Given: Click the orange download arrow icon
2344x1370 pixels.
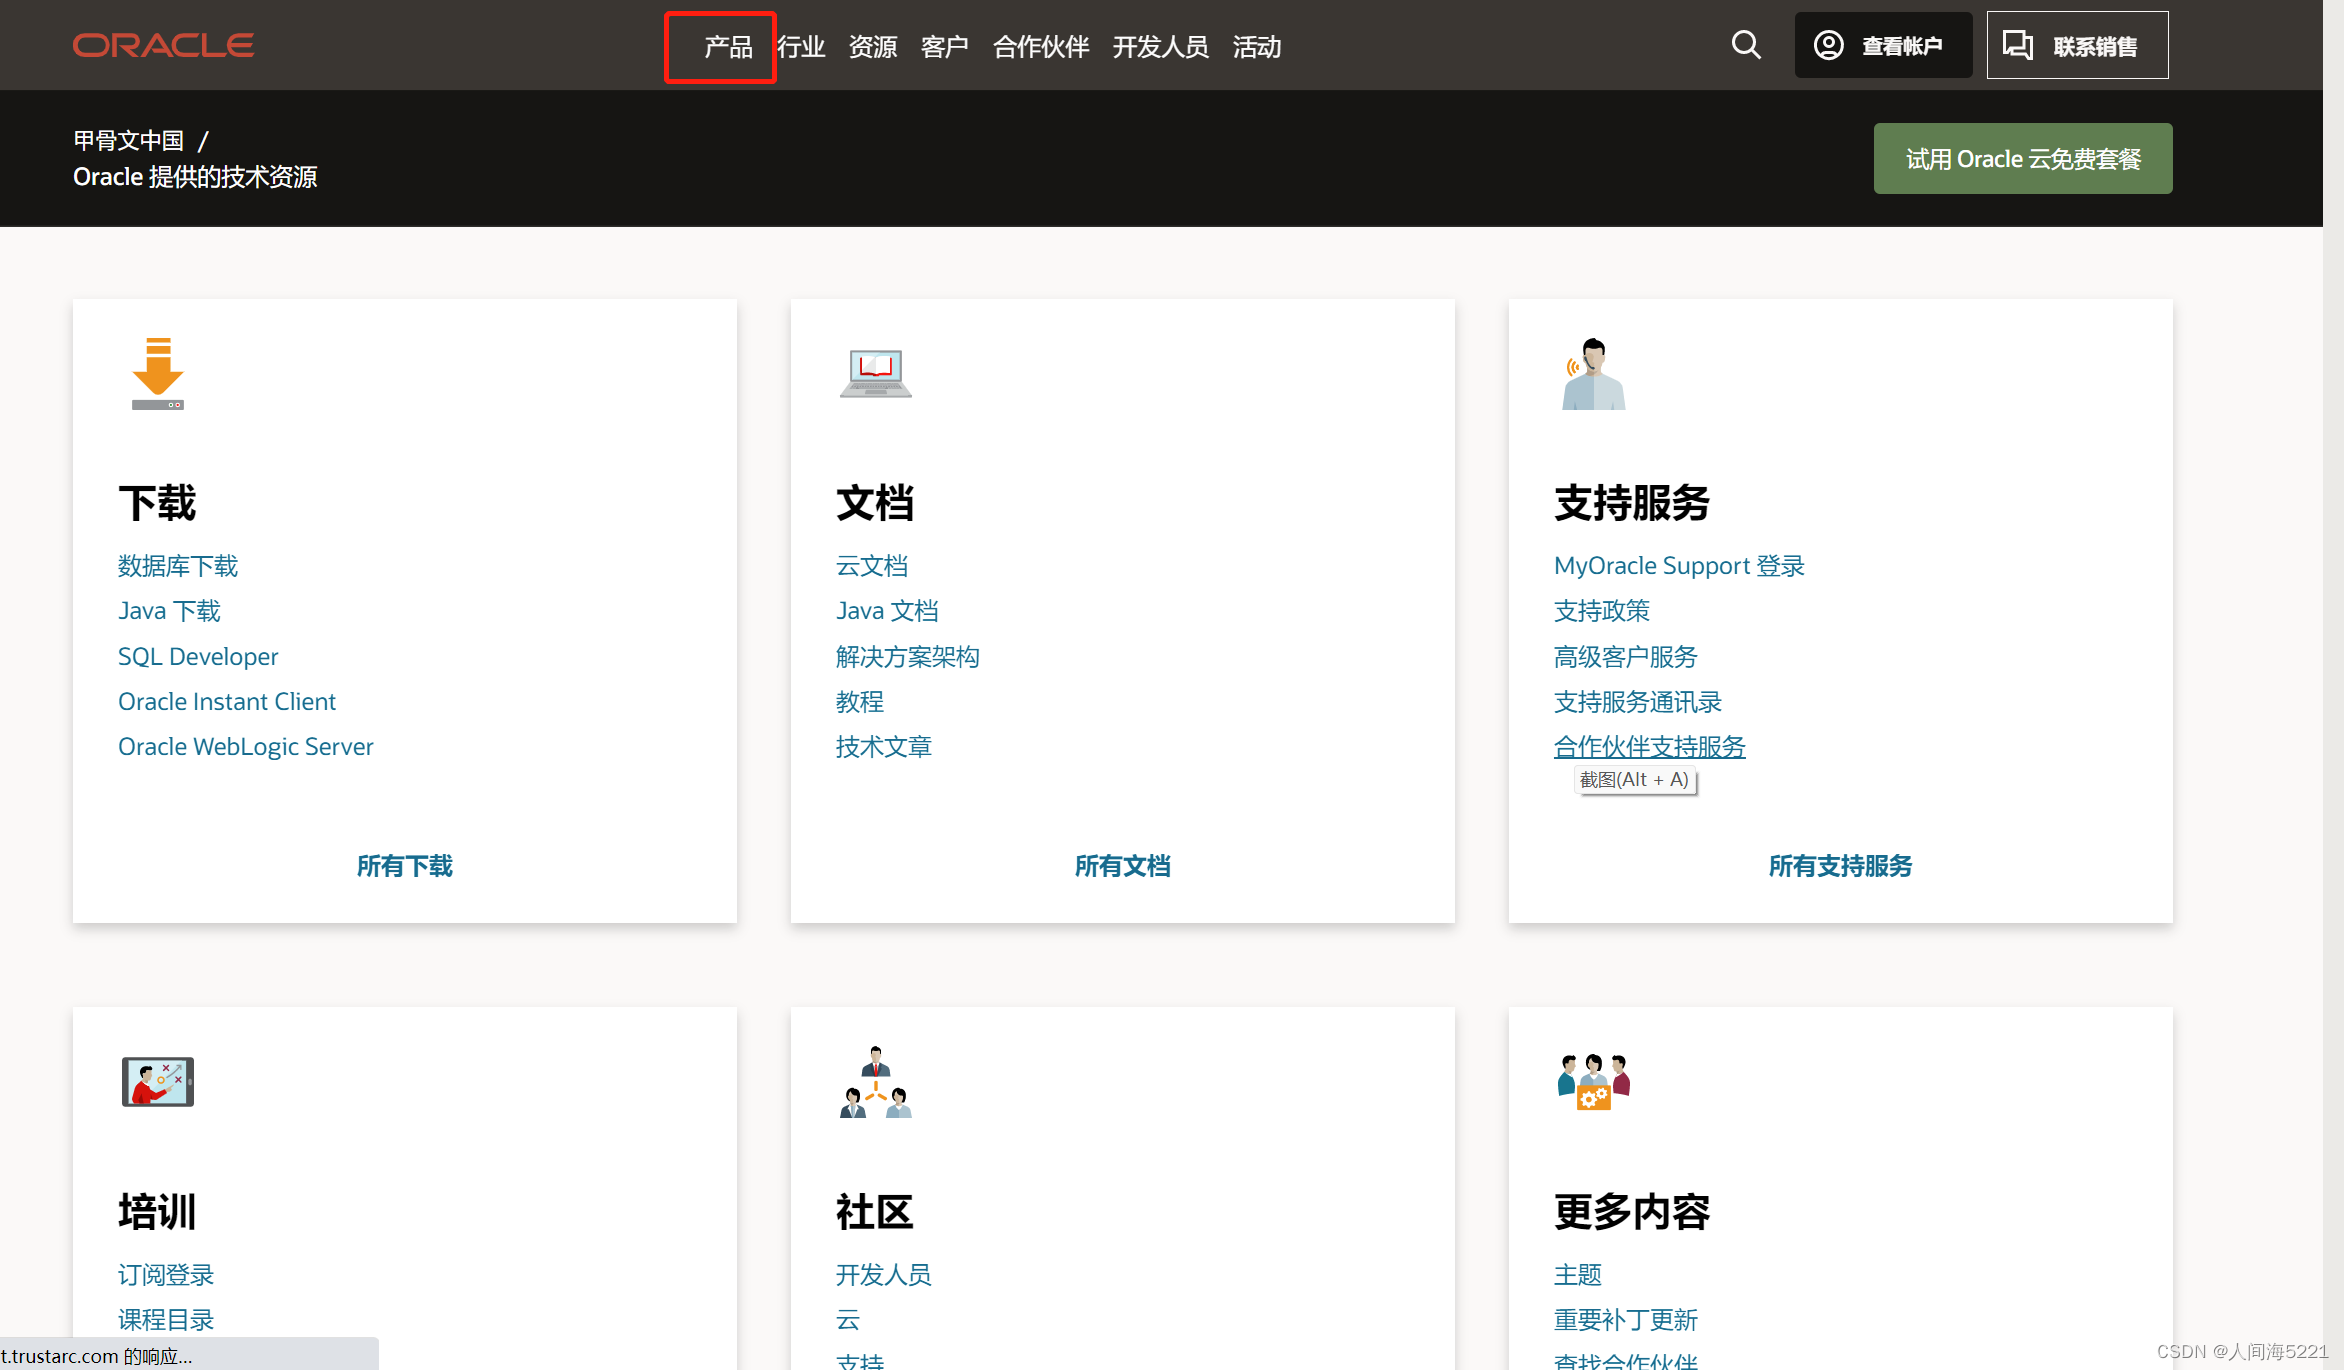Looking at the screenshot, I should tap(158, 374).
